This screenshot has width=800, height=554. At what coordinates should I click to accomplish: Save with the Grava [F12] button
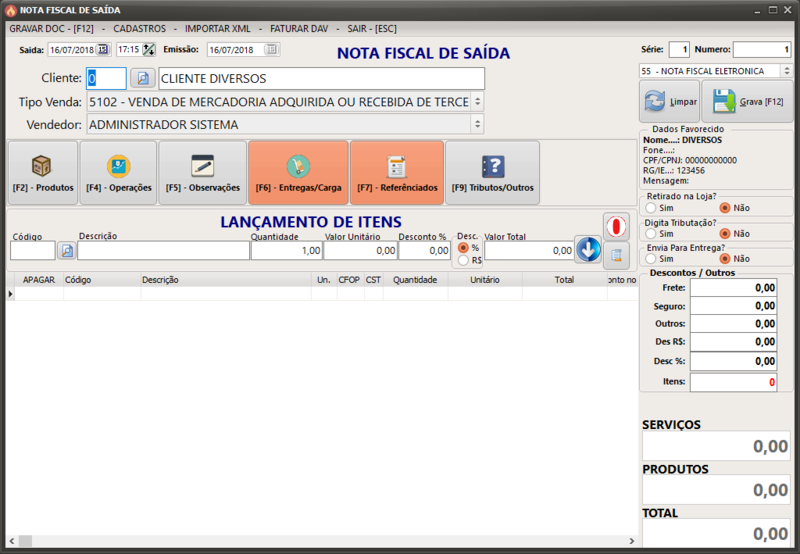747,102
